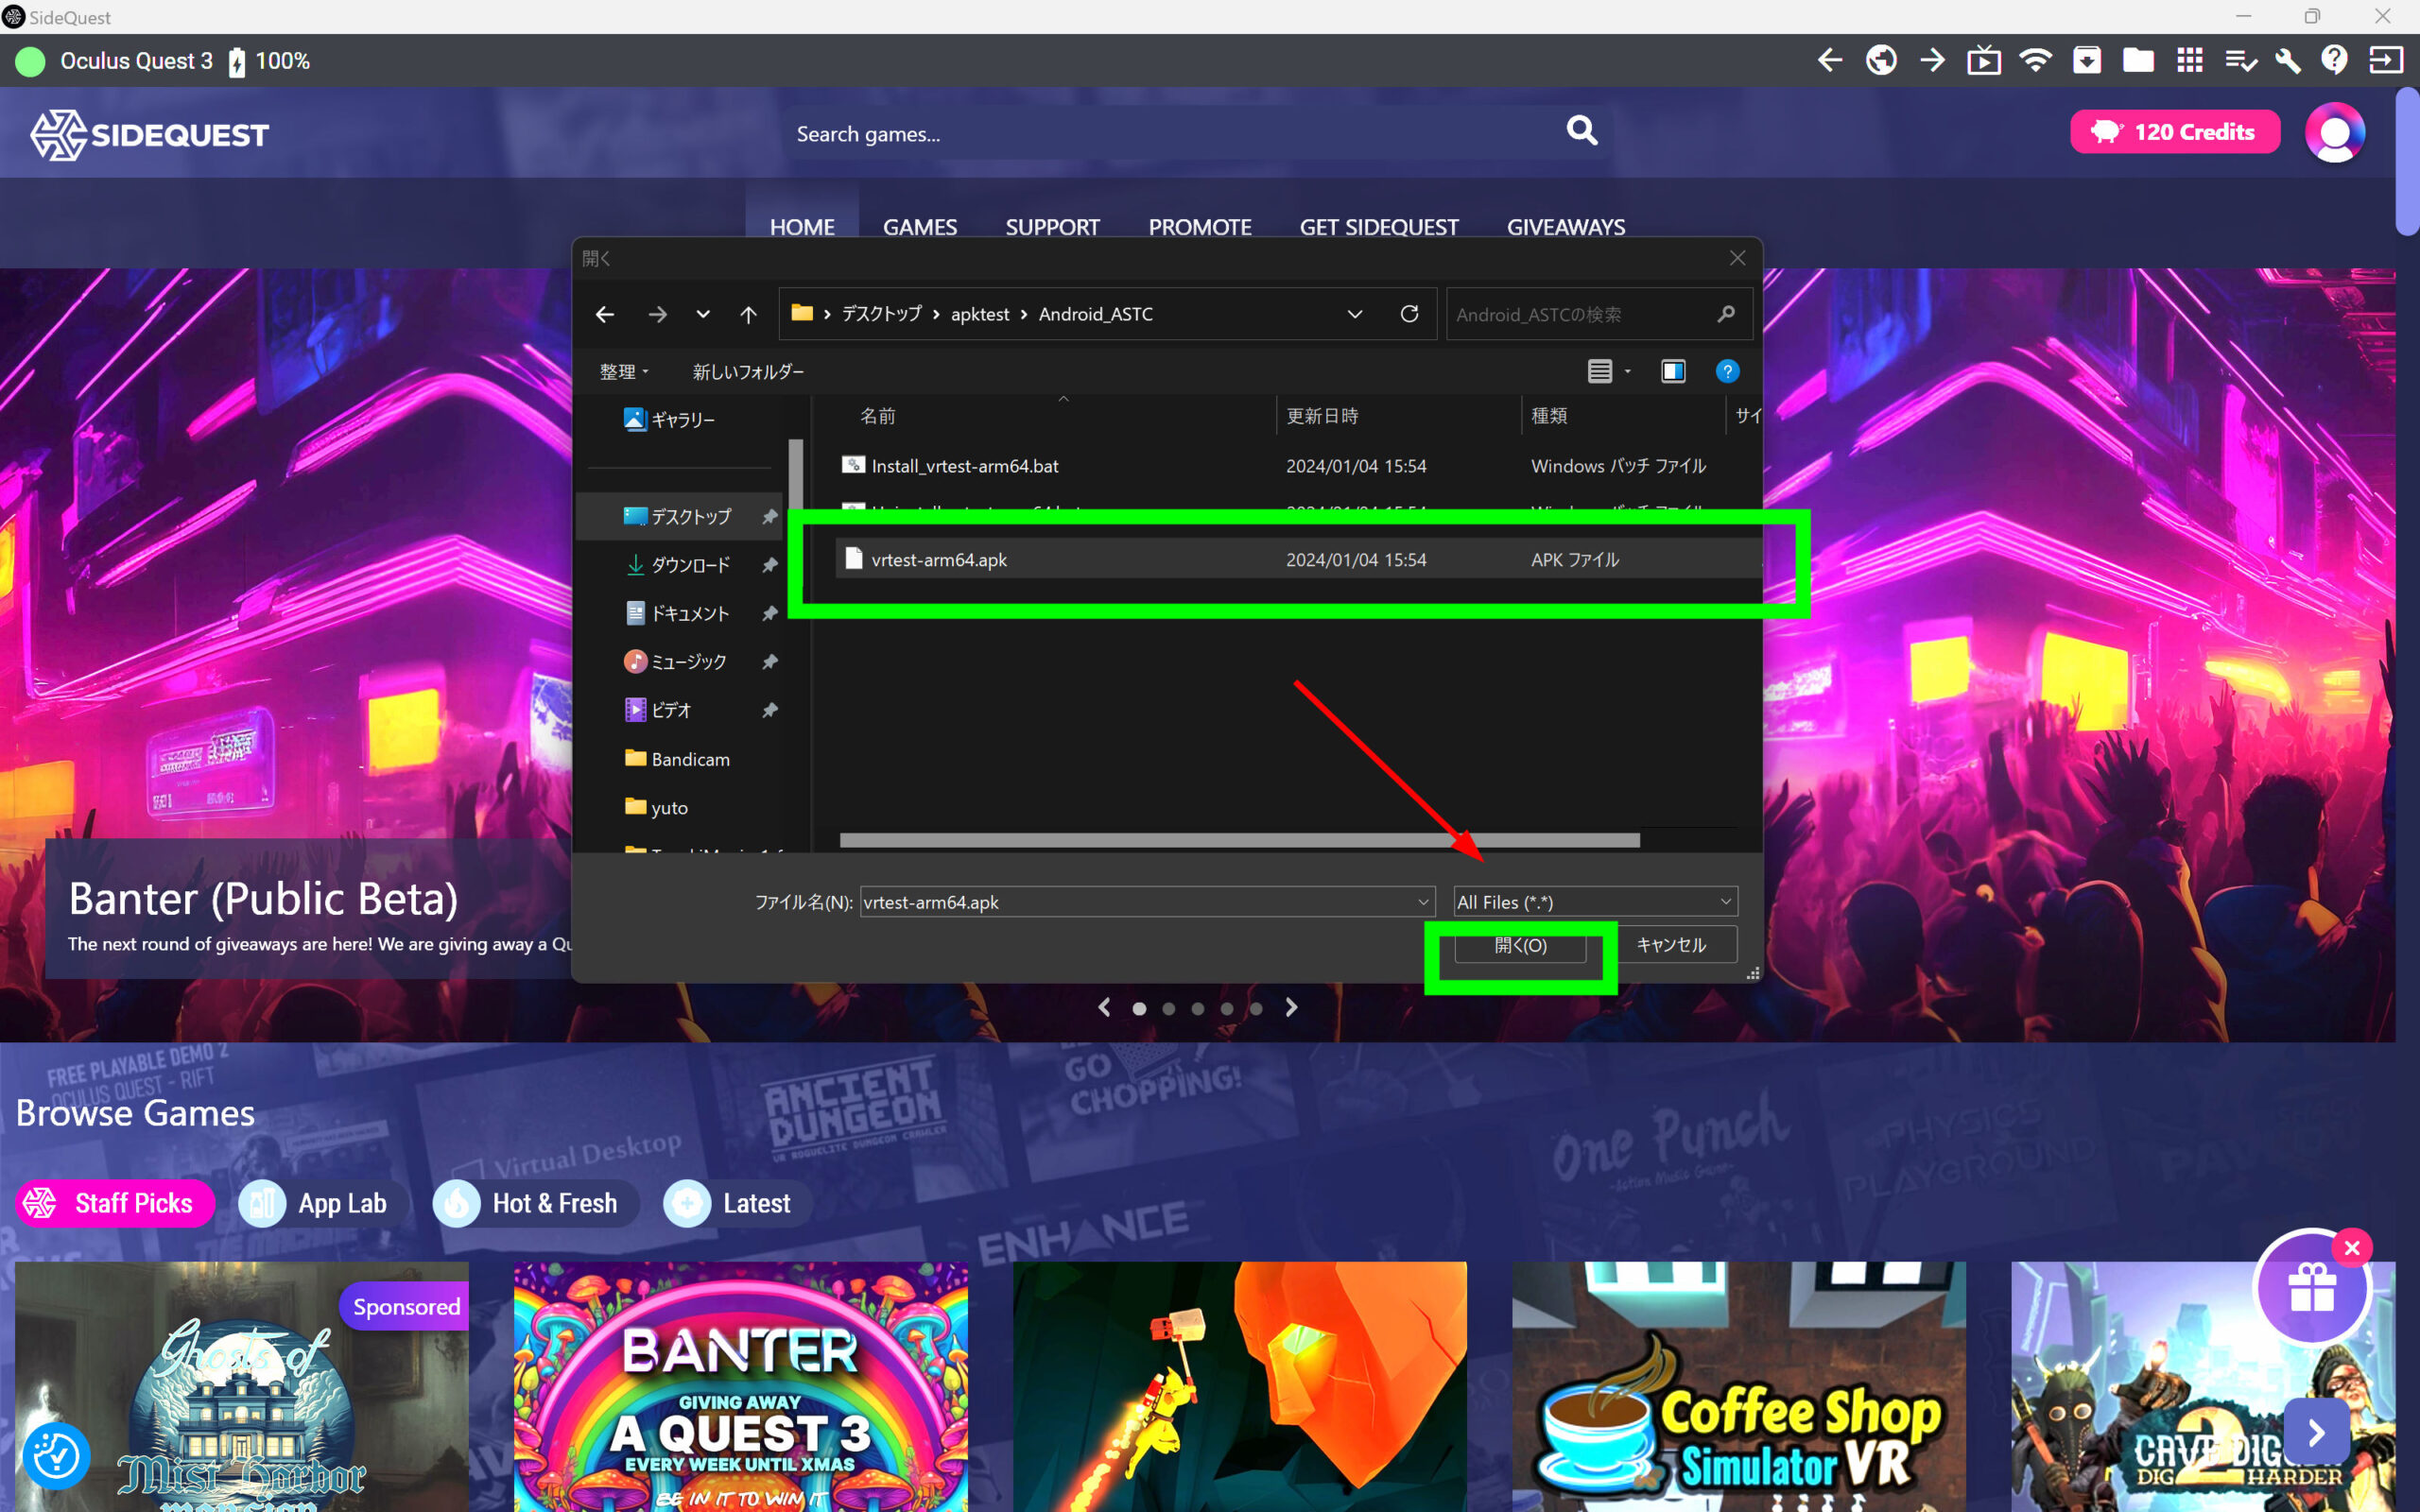
Task: Click the globe browser icon
Action: pos(1881,61)
